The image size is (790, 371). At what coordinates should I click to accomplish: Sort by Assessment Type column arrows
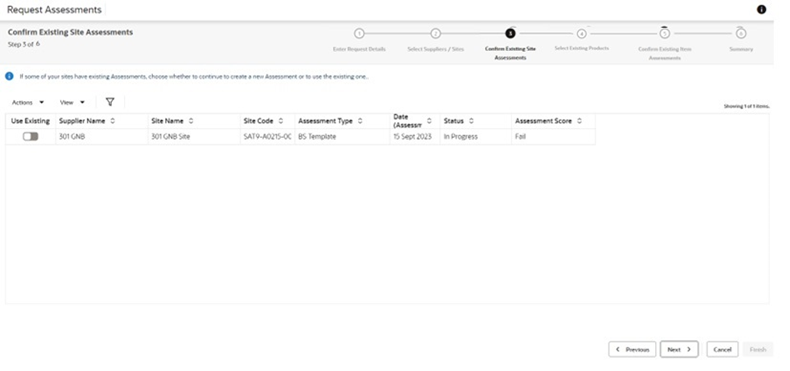360,121
